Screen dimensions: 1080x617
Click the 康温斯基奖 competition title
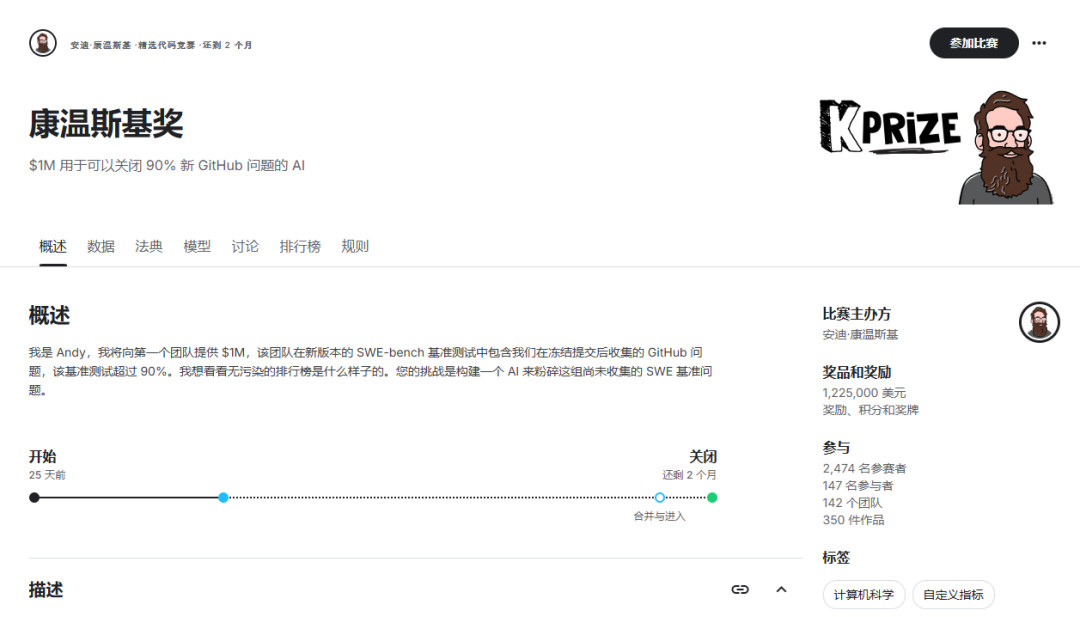[106, 124]
